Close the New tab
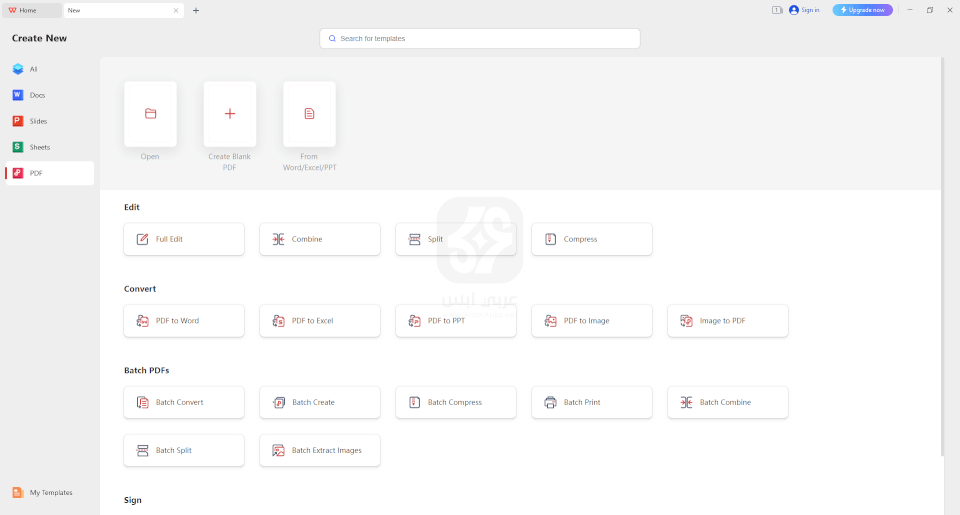This screenshot has width=960, height=515. coord(176,10)
